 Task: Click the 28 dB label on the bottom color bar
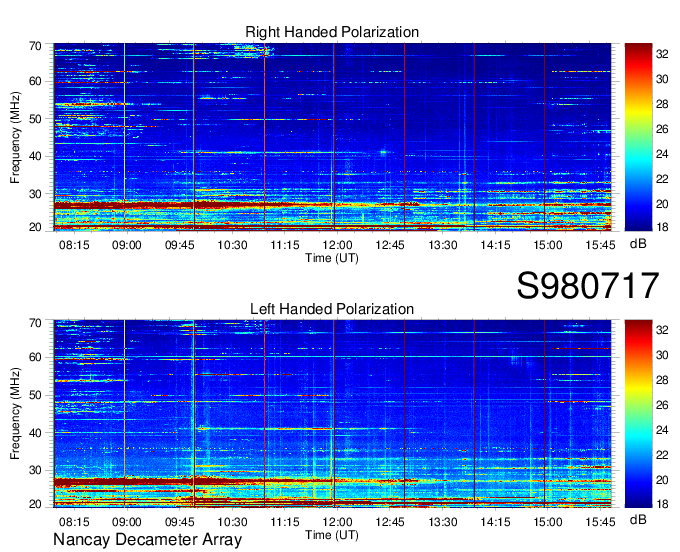pyautogui.click(x=662, y=380)
